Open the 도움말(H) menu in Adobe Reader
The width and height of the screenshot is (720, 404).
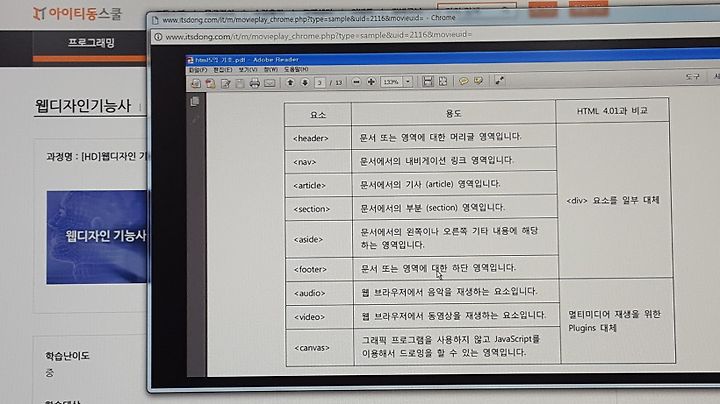coord(296,69)
